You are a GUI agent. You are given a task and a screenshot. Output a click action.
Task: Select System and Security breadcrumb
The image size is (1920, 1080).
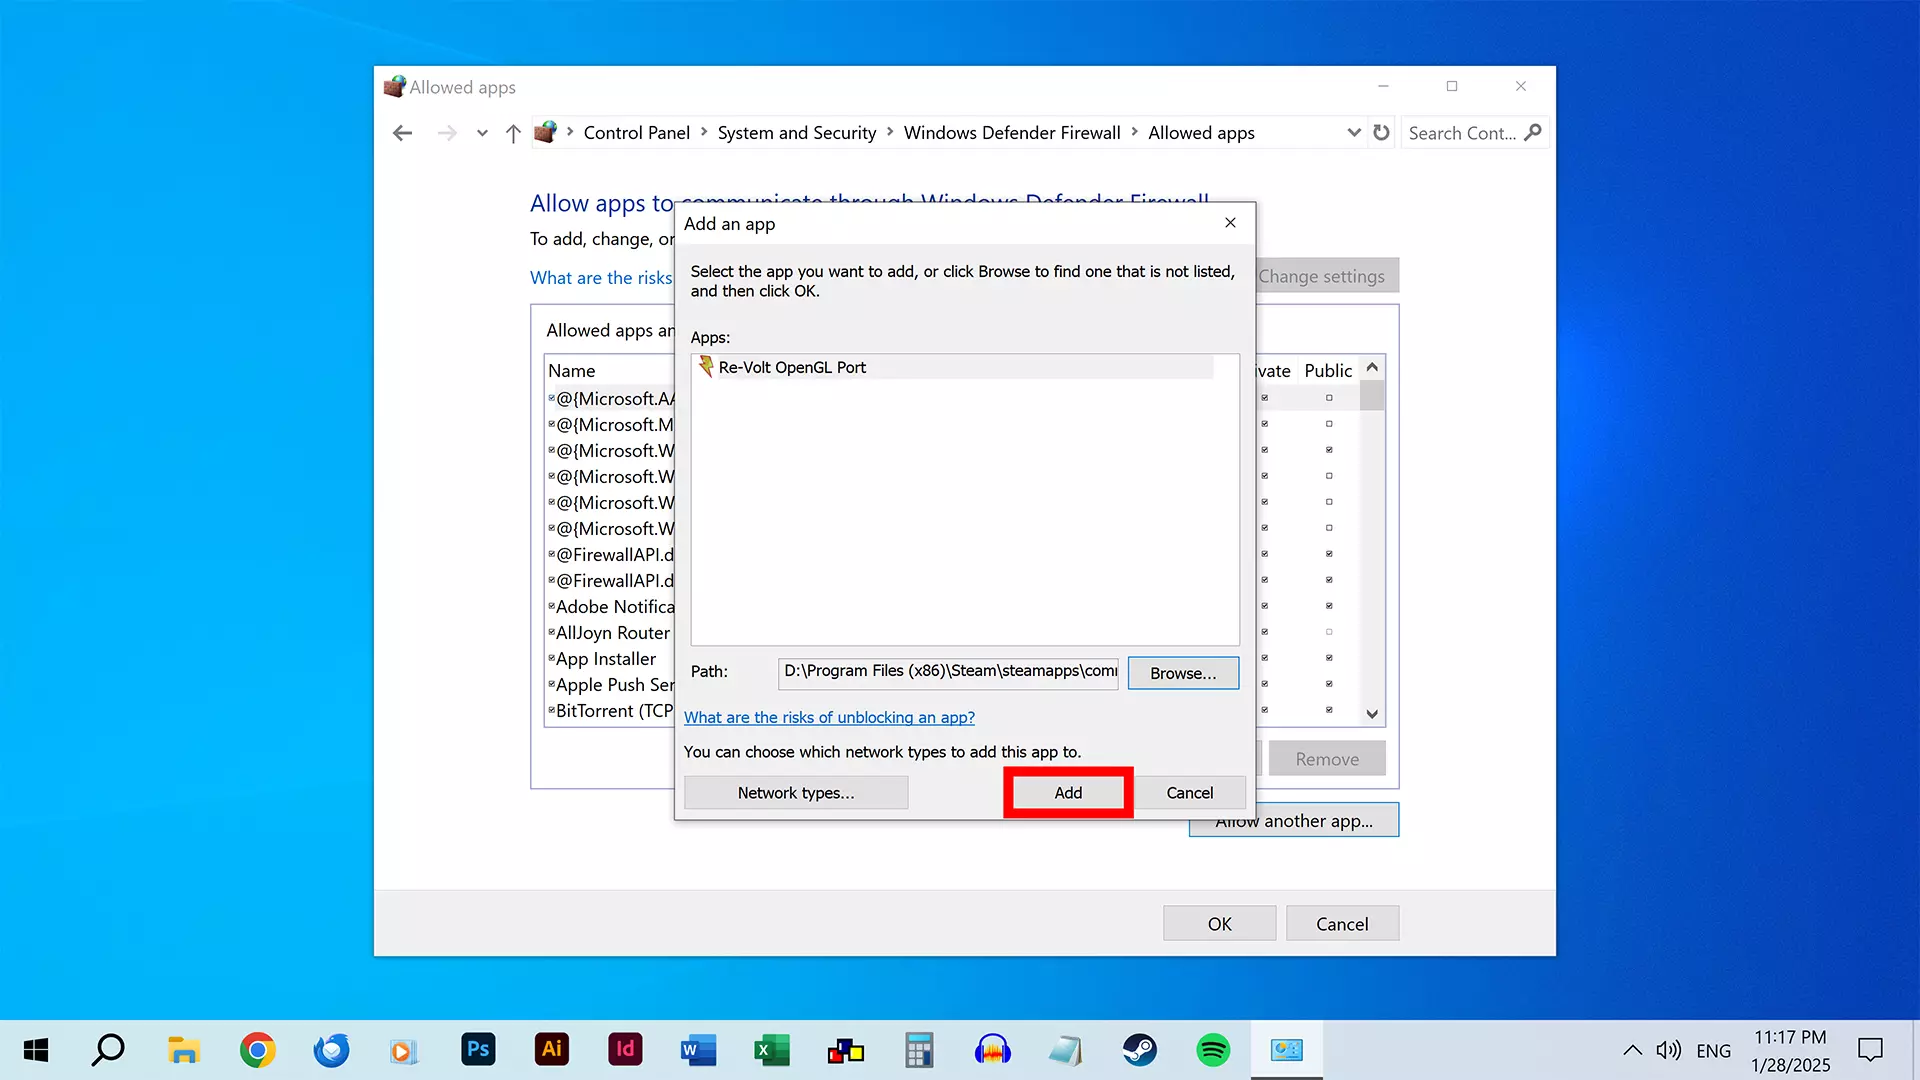click(796, 133)
